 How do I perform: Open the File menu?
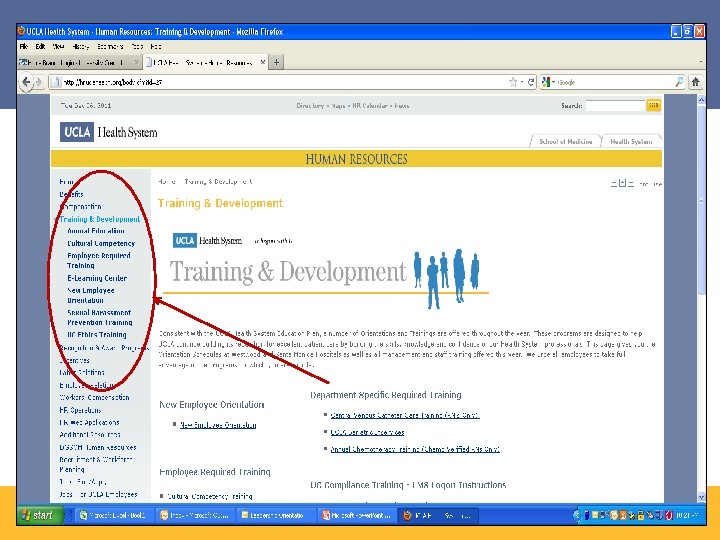pos(24,46)
